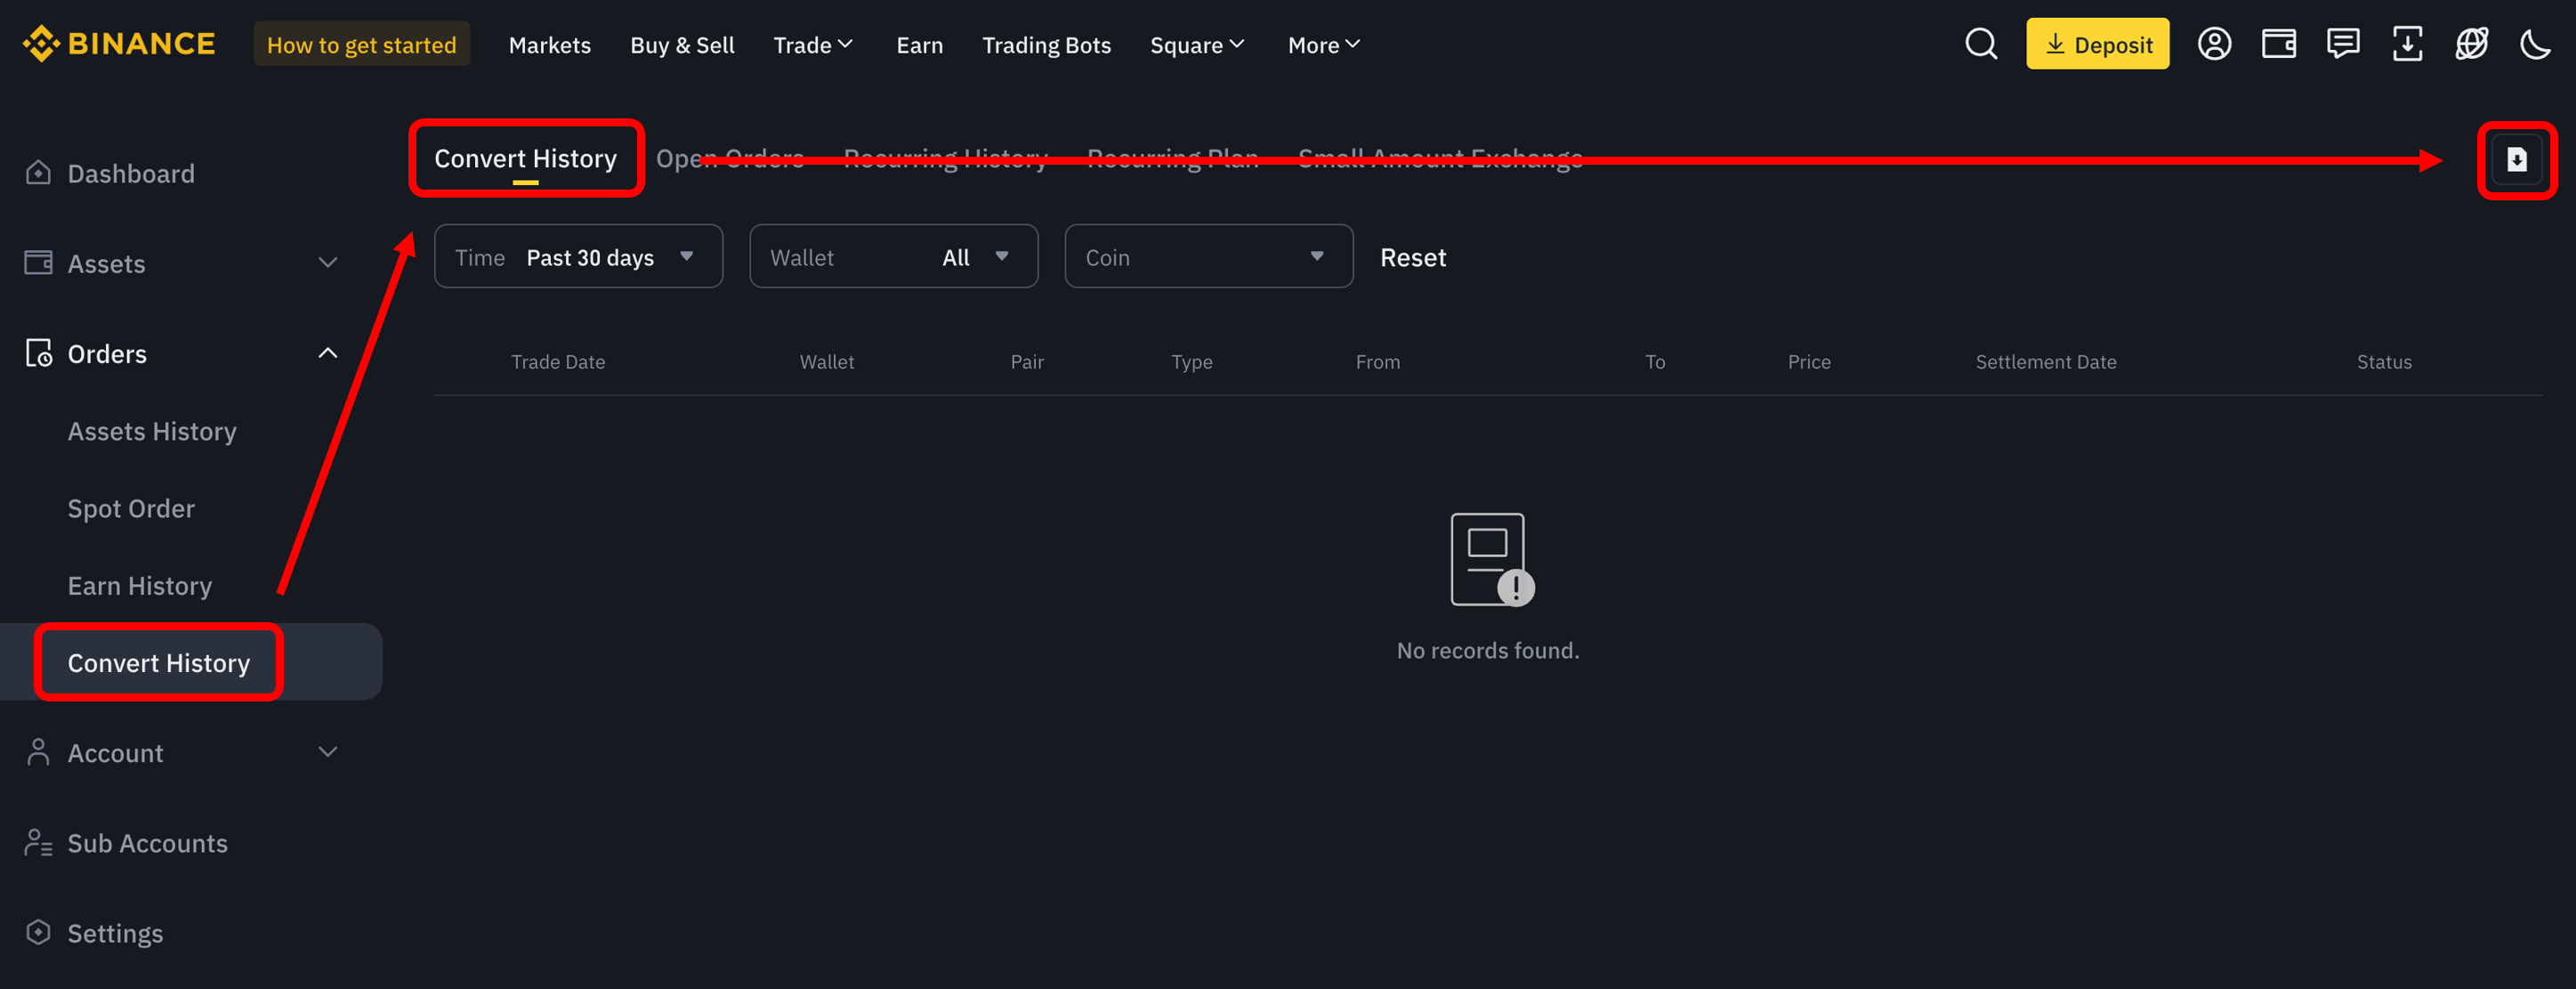
Task: Click the From column header
Action: (x=1378, y=362)
